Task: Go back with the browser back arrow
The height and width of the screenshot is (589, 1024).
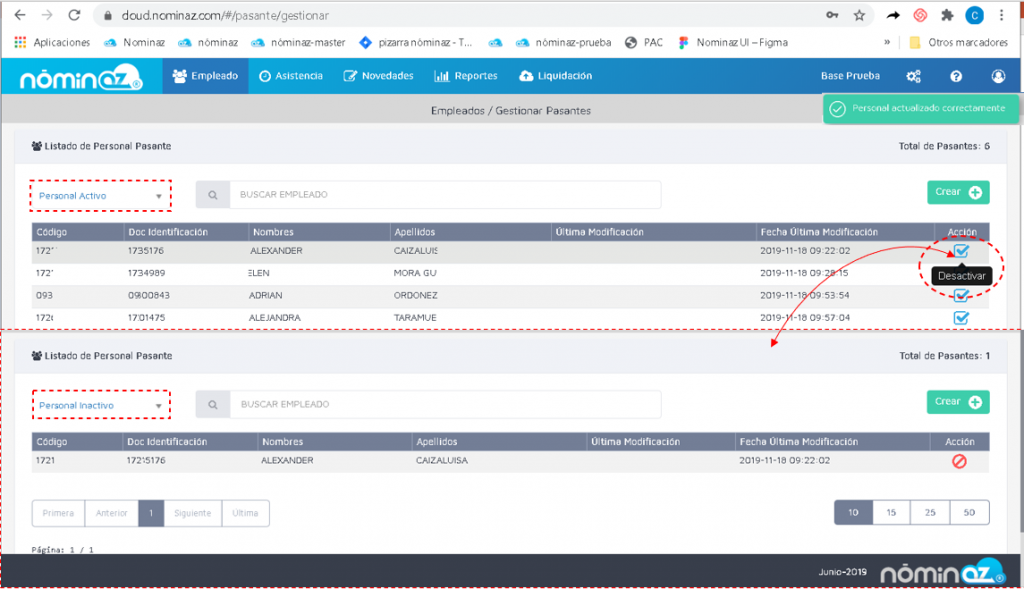Action: pos(20,15)
